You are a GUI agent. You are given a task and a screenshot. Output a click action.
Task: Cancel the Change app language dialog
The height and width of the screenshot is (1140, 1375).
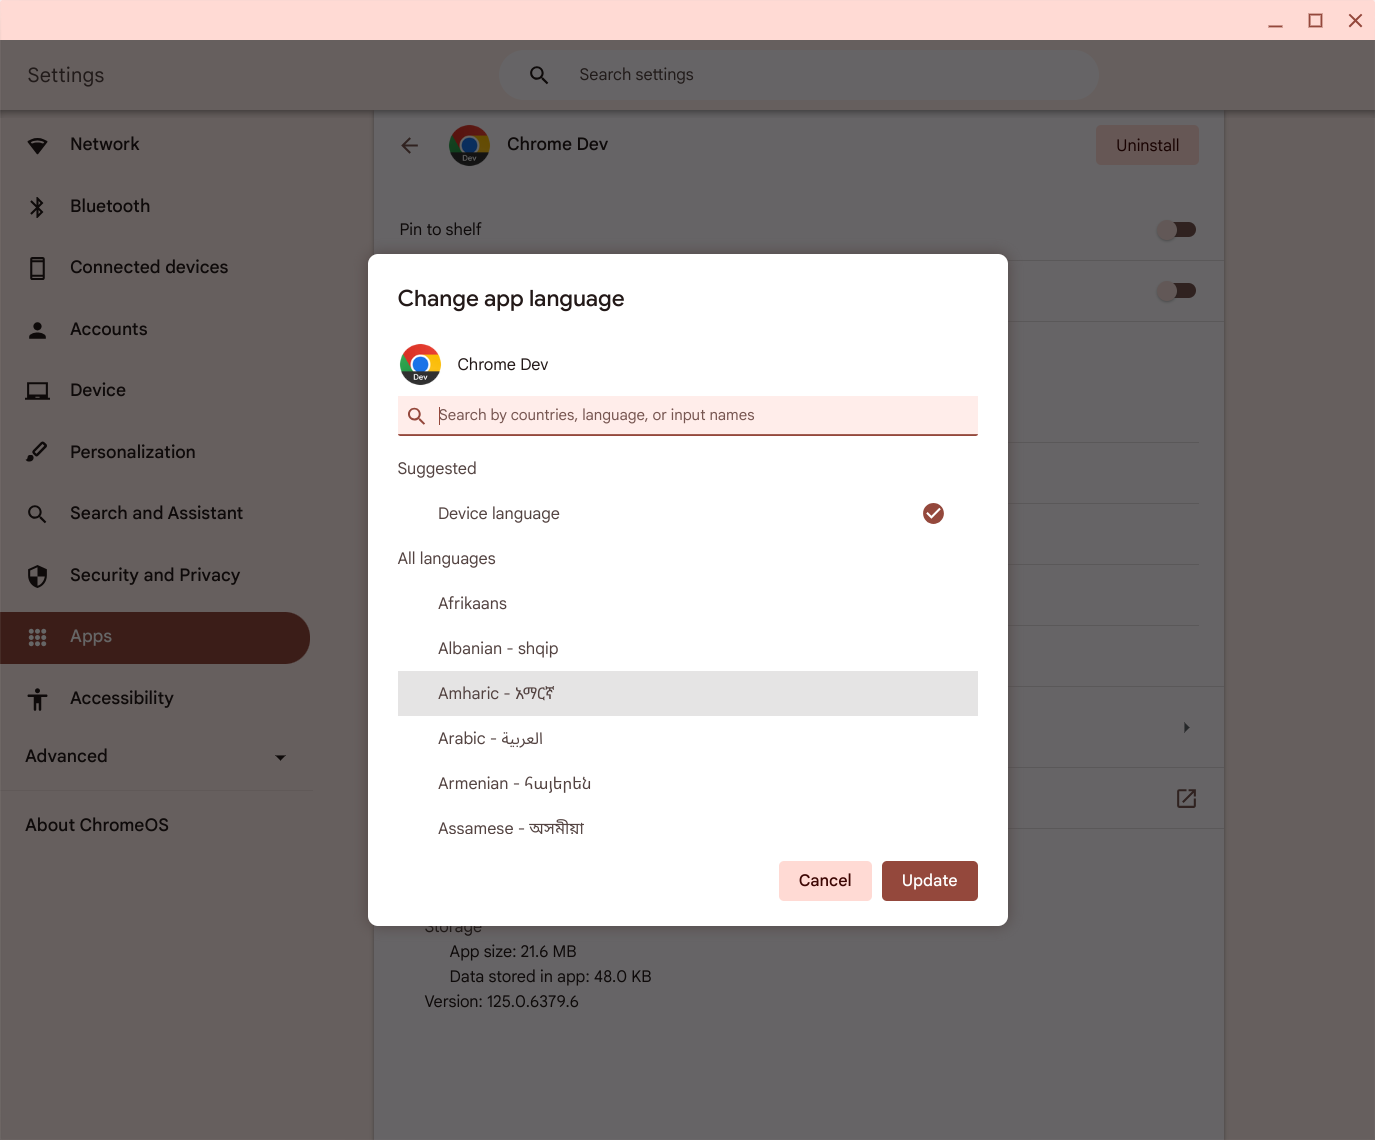[x=824, y=880]
